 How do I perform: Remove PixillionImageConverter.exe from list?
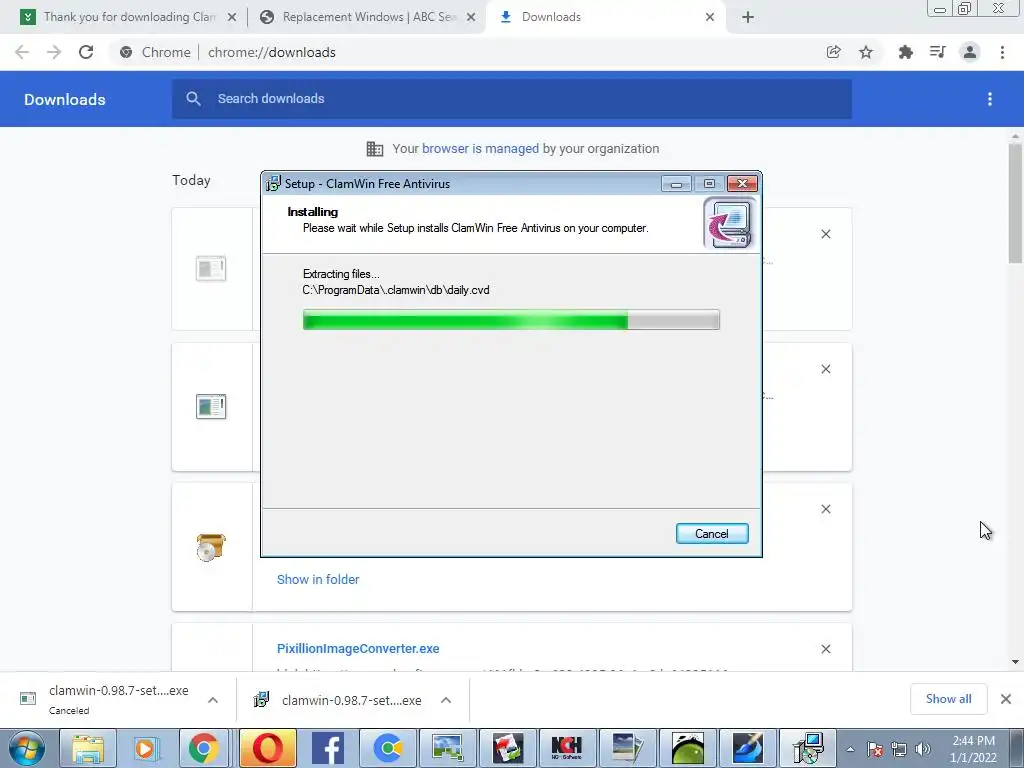pyautogui.click(x=825, y=648)
